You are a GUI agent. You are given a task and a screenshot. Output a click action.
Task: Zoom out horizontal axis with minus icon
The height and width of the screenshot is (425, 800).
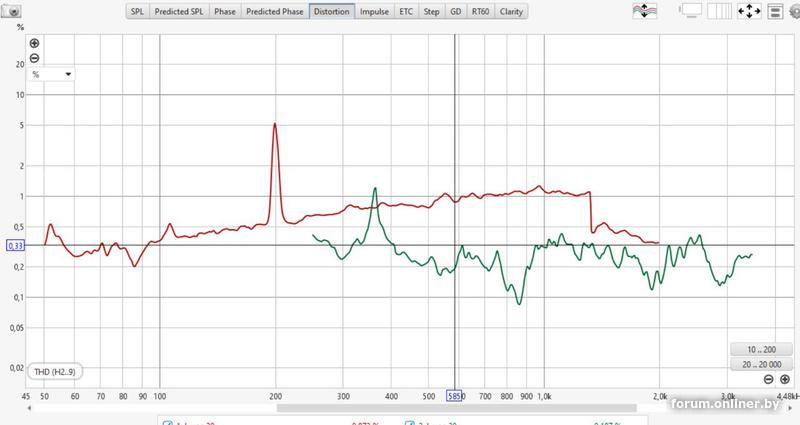click(768, 379)
